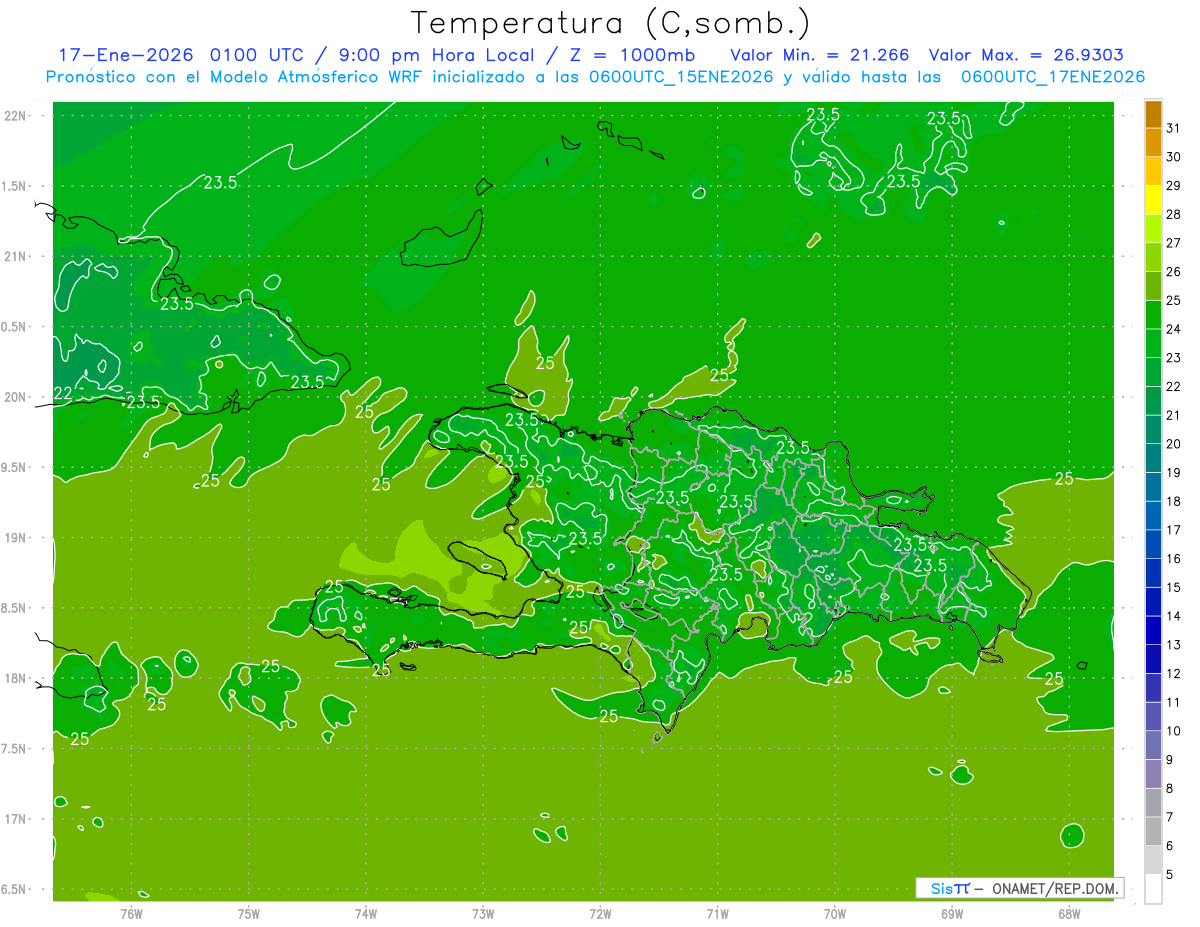Click the 'SisTT - ONAMET/REP.DOM.' credit box
Image resolution: width=1200 pixels, height=927 pixels.
click(1020, 888)
